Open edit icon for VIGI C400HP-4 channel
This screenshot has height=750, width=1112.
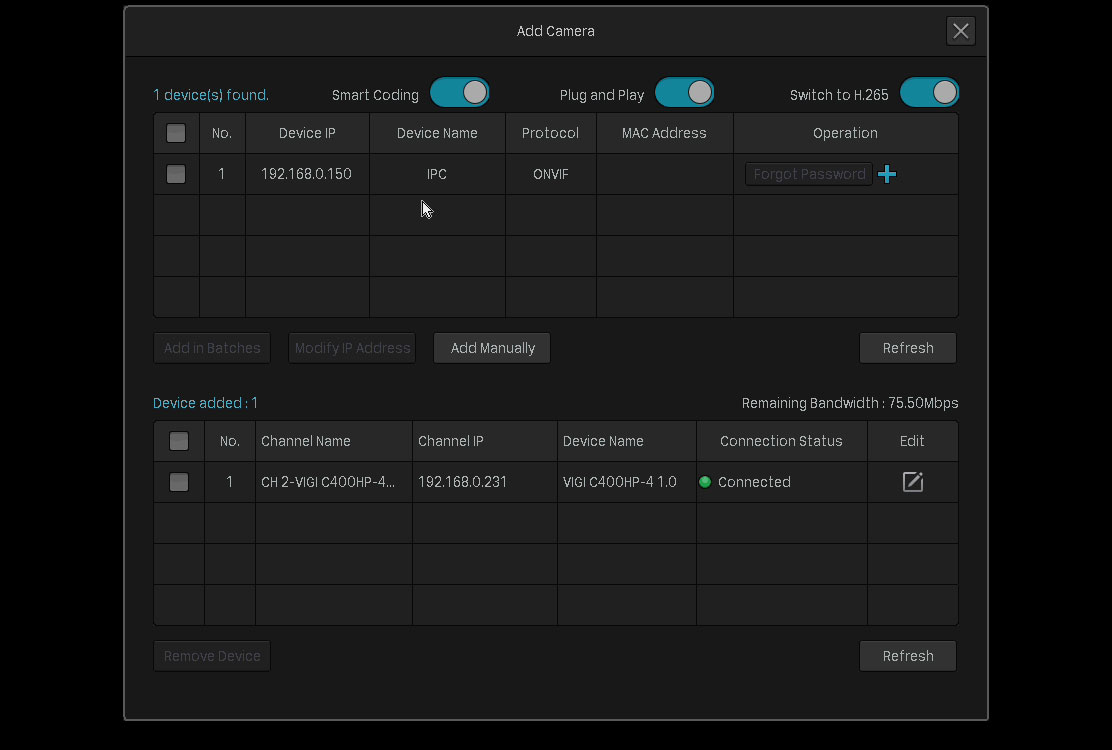[913, 482]
